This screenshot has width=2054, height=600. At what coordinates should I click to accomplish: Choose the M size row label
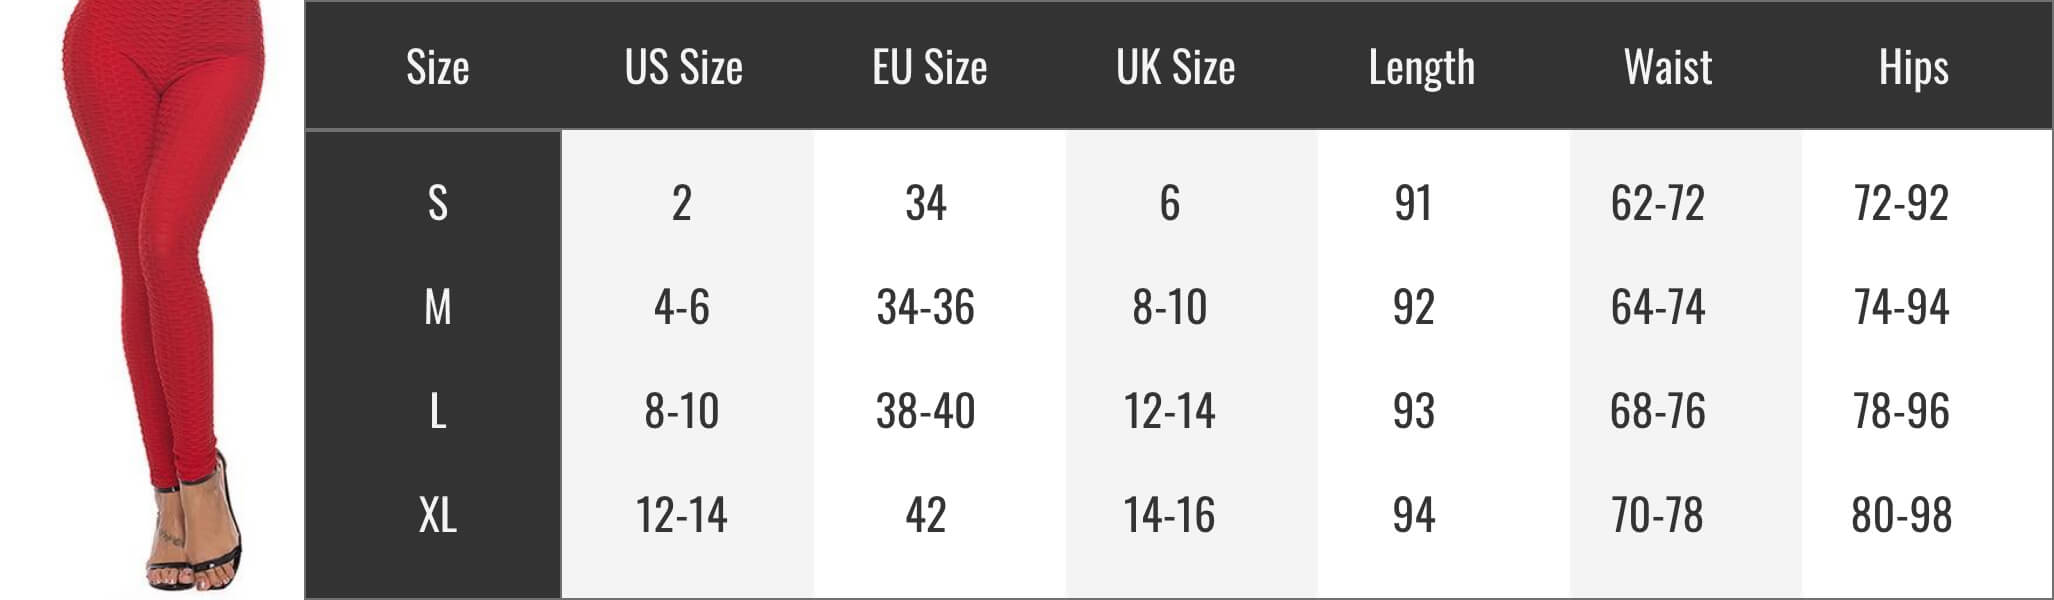437,307
